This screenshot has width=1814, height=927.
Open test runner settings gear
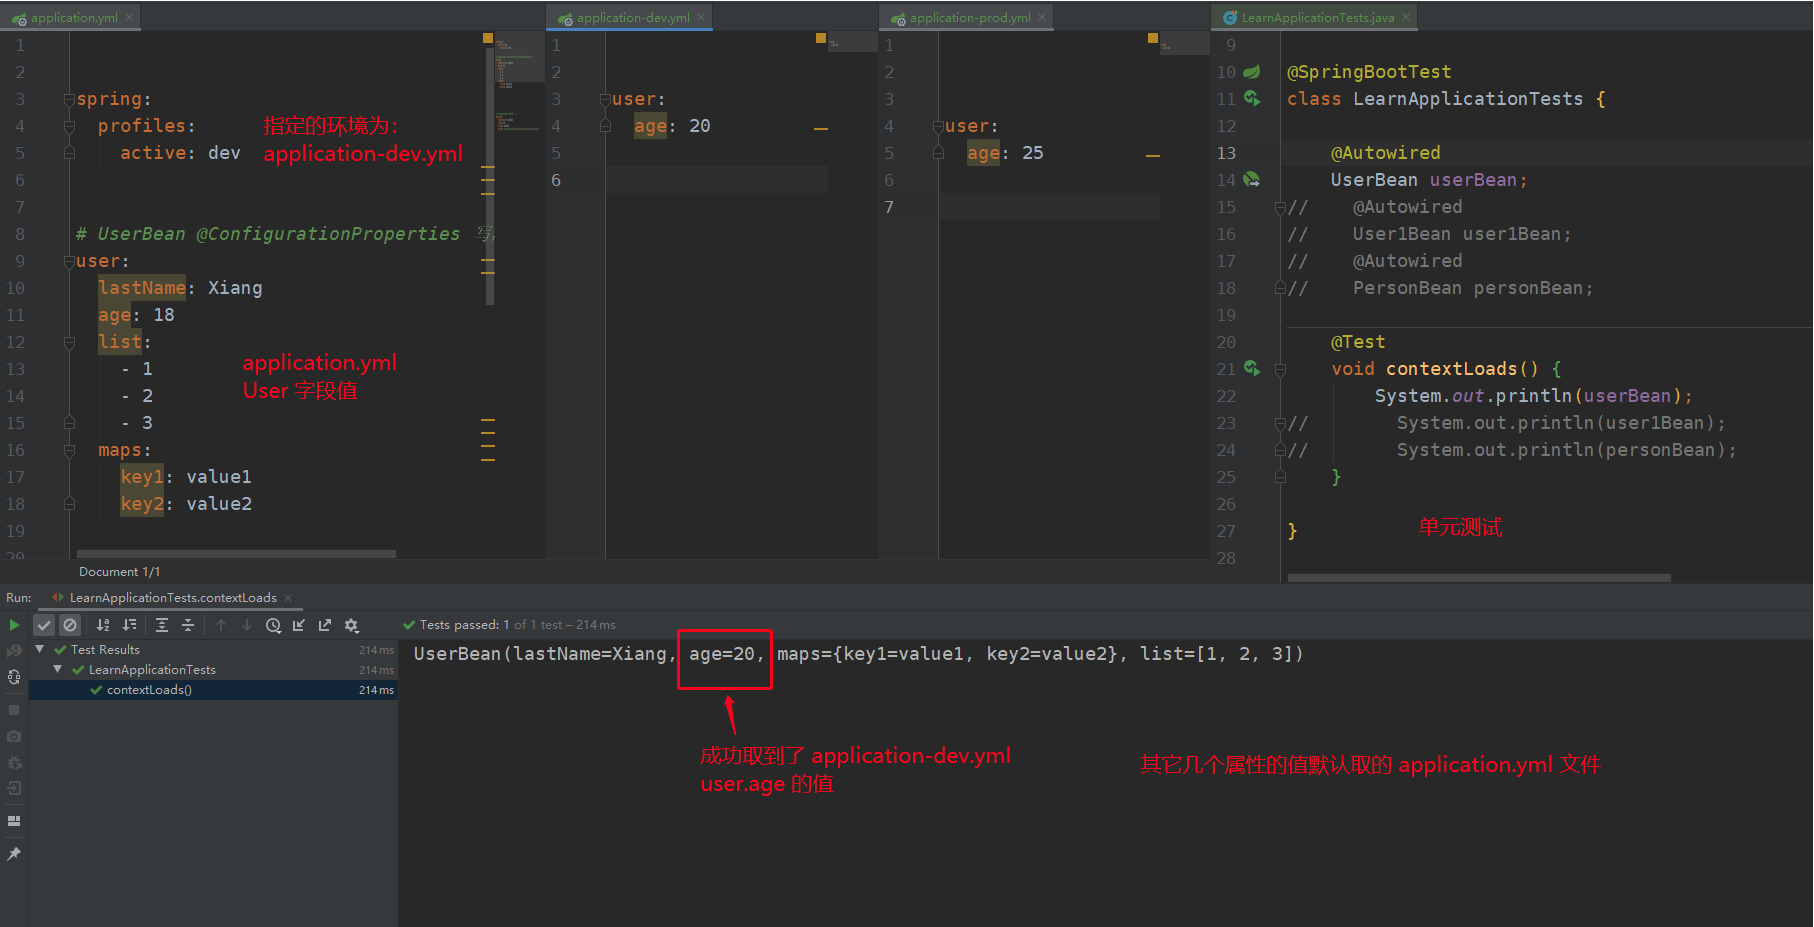pyautogui.click(x=352, y=625)
